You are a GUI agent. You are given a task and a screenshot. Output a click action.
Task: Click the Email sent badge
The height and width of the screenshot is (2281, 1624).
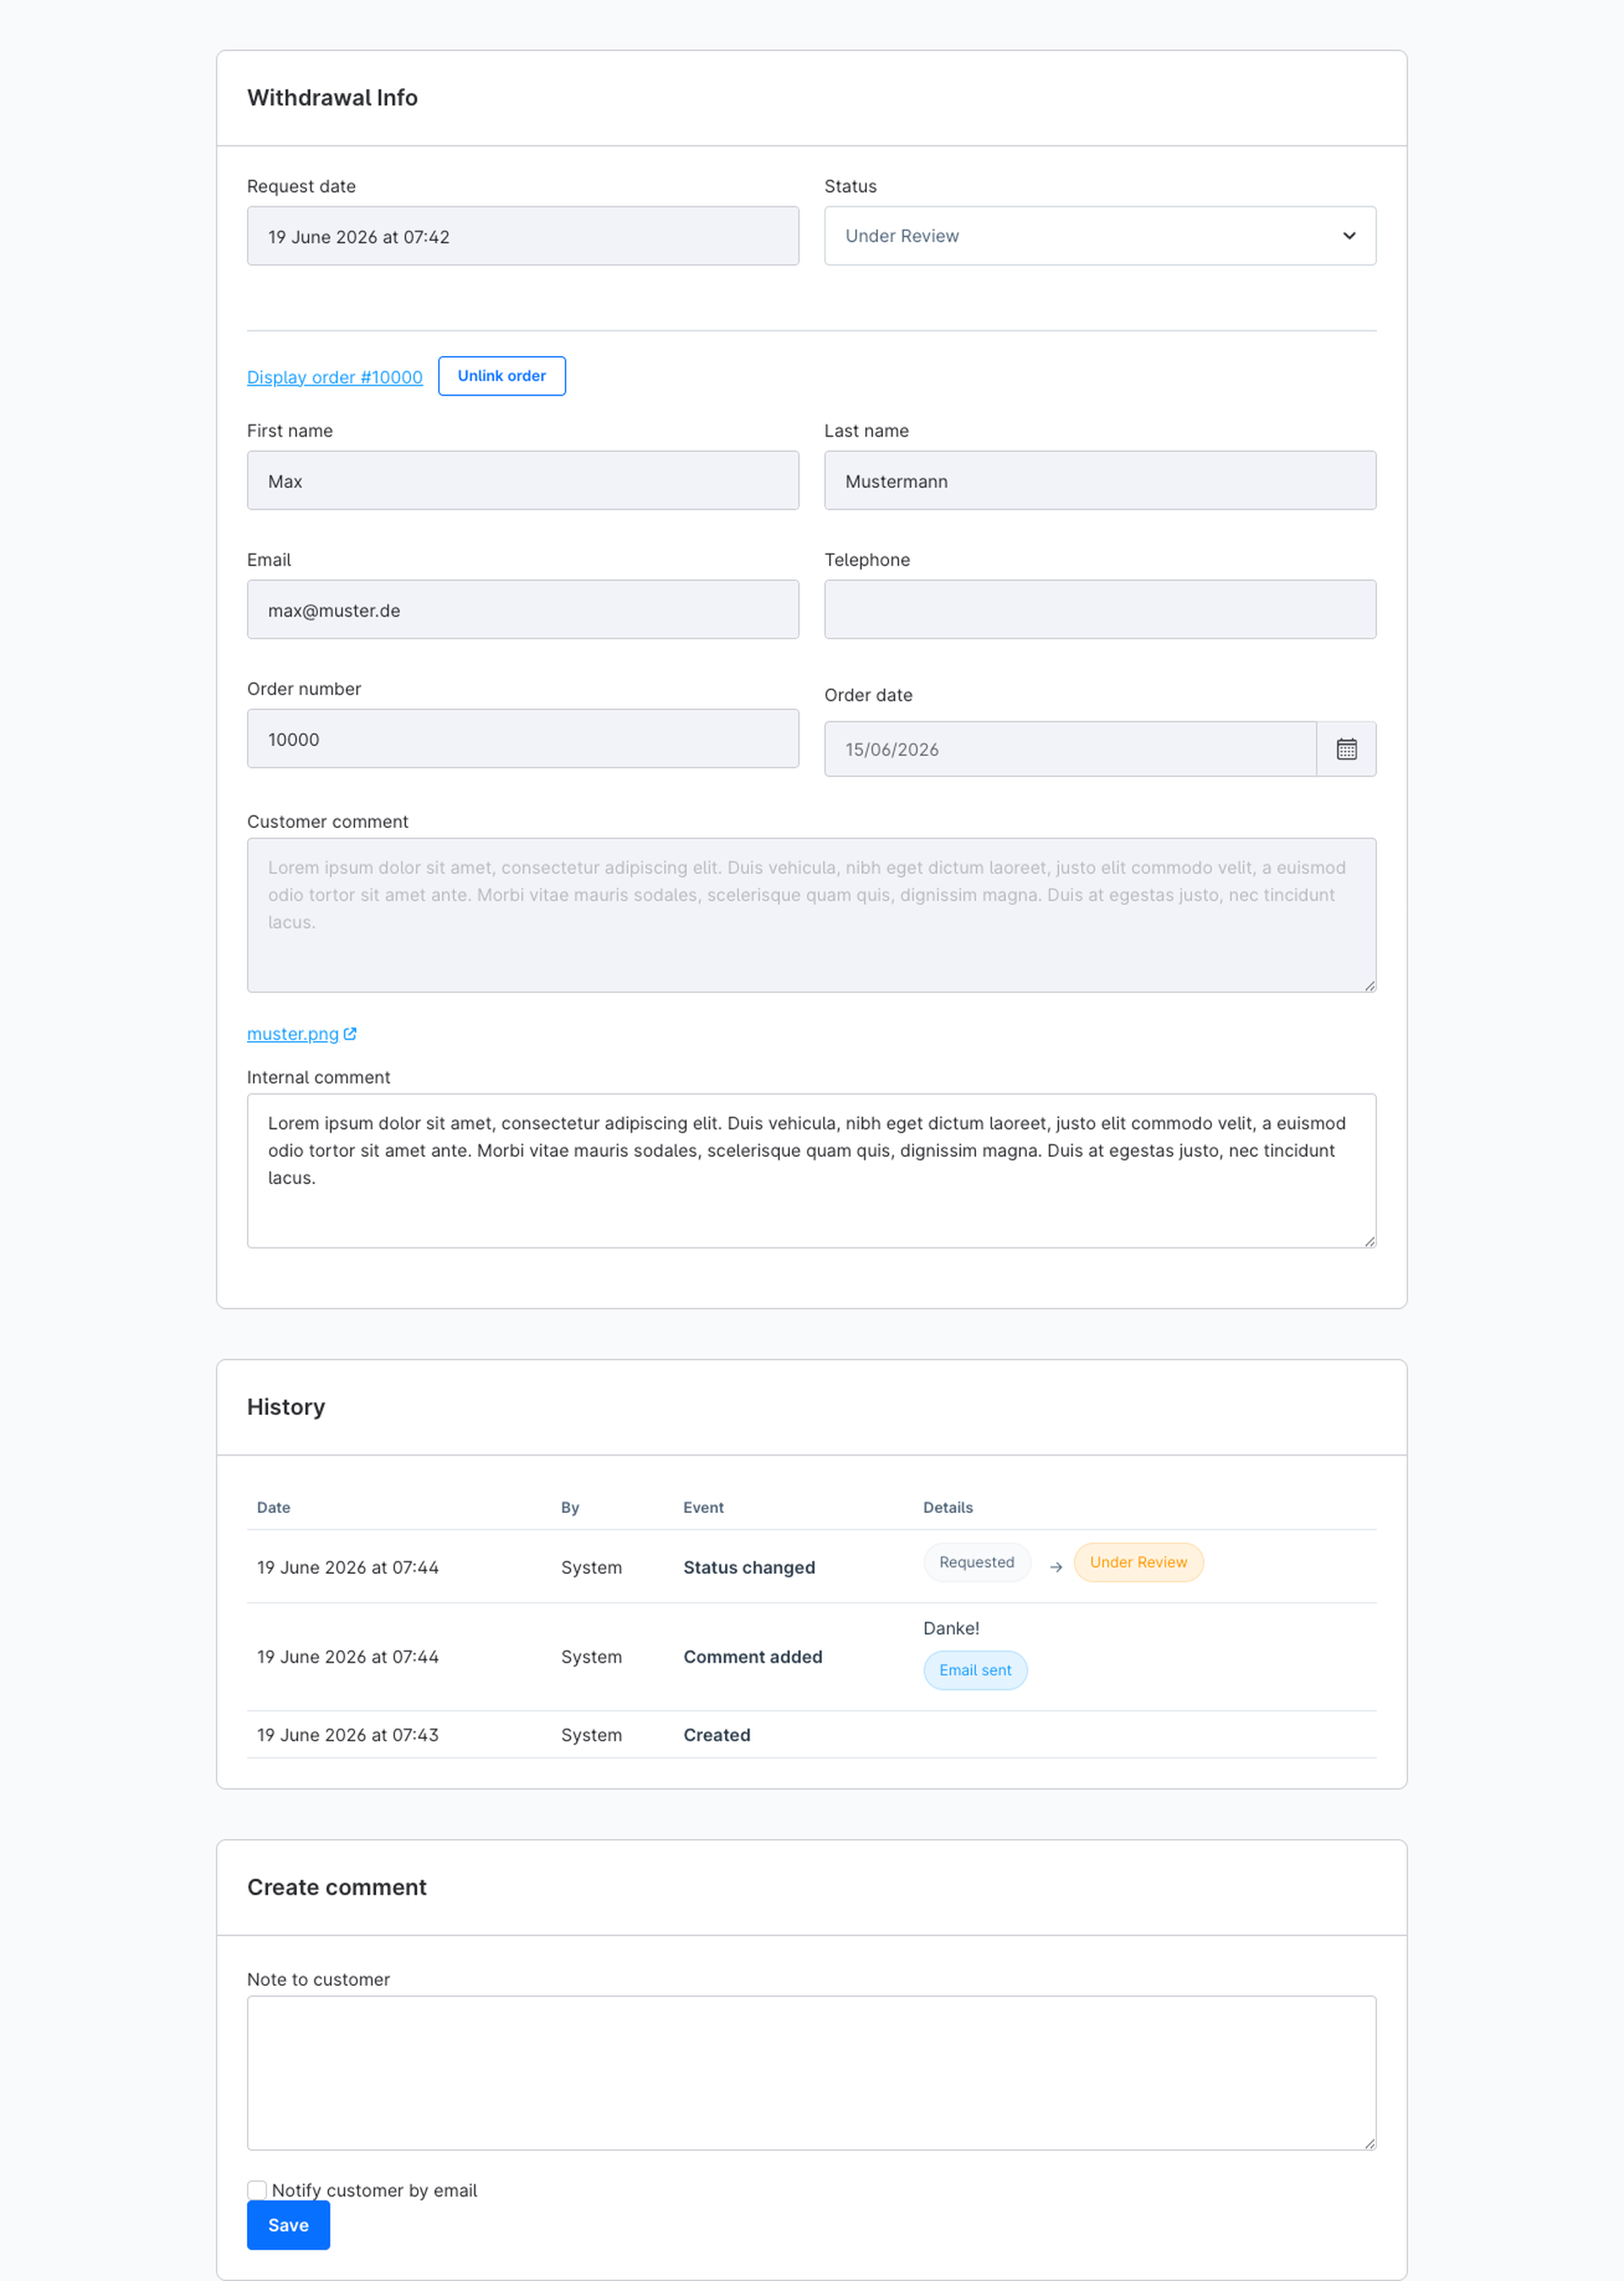975,1670
